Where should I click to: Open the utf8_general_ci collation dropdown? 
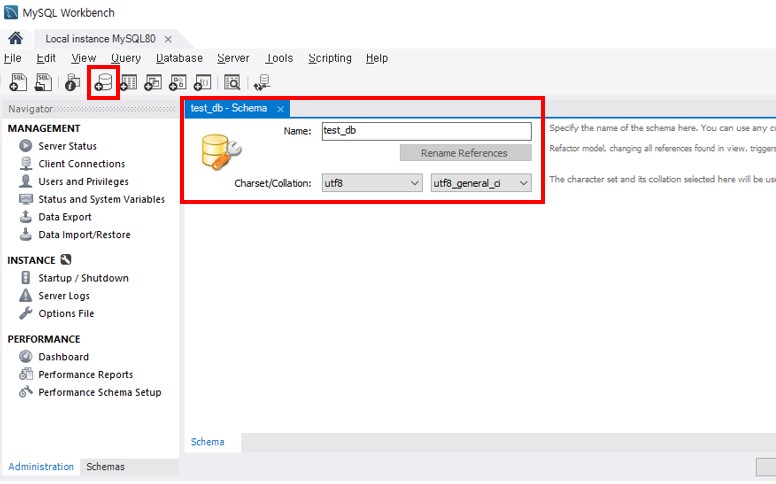[481, 183]
